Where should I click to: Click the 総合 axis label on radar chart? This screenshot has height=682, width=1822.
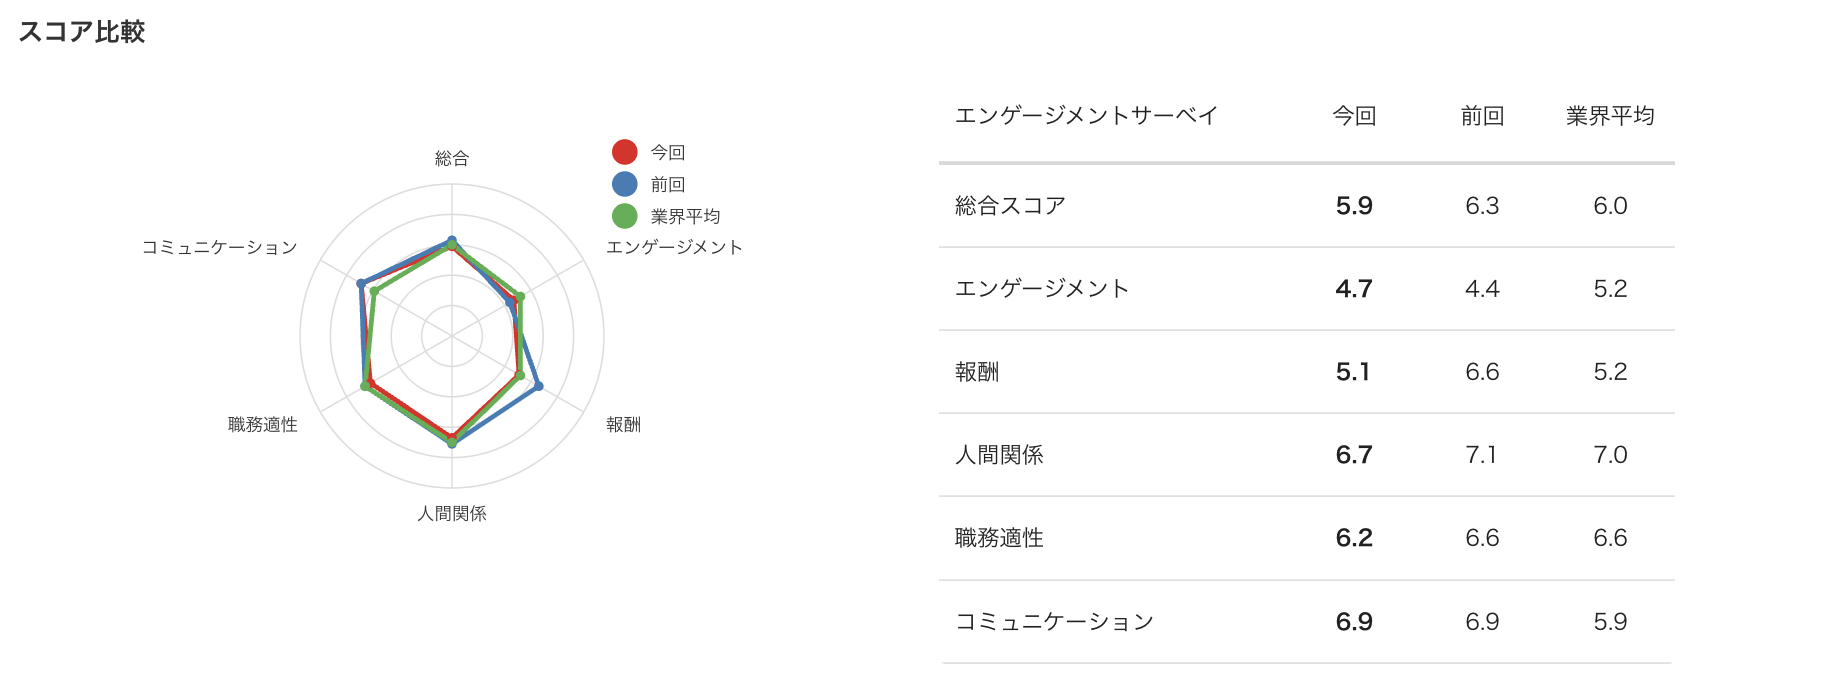tap(452, 158)
